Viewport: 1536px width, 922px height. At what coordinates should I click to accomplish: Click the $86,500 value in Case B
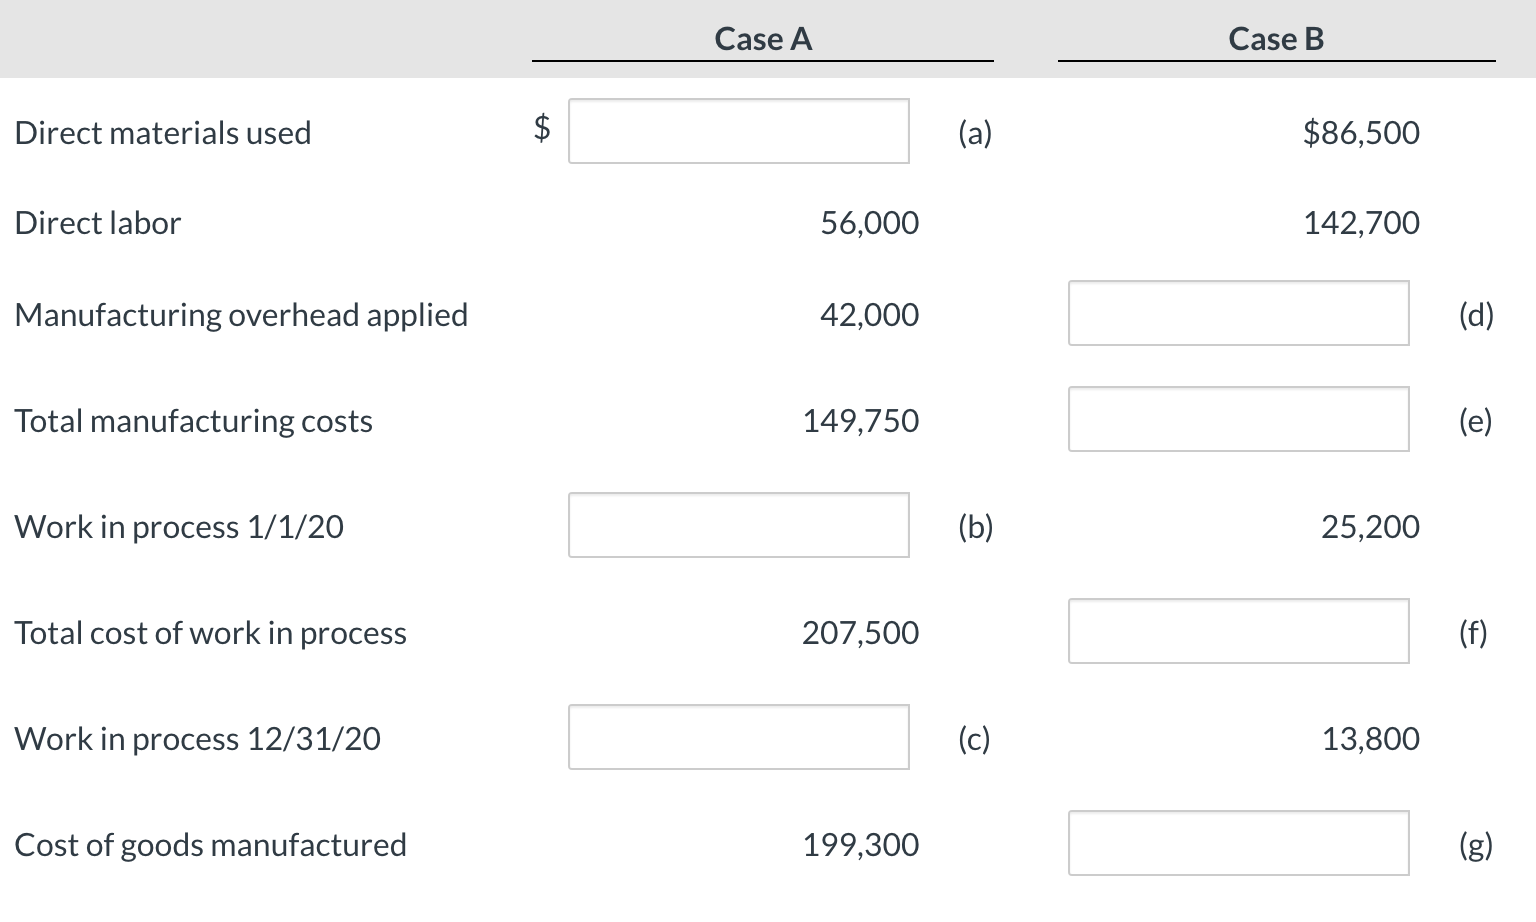(1361, 132)
